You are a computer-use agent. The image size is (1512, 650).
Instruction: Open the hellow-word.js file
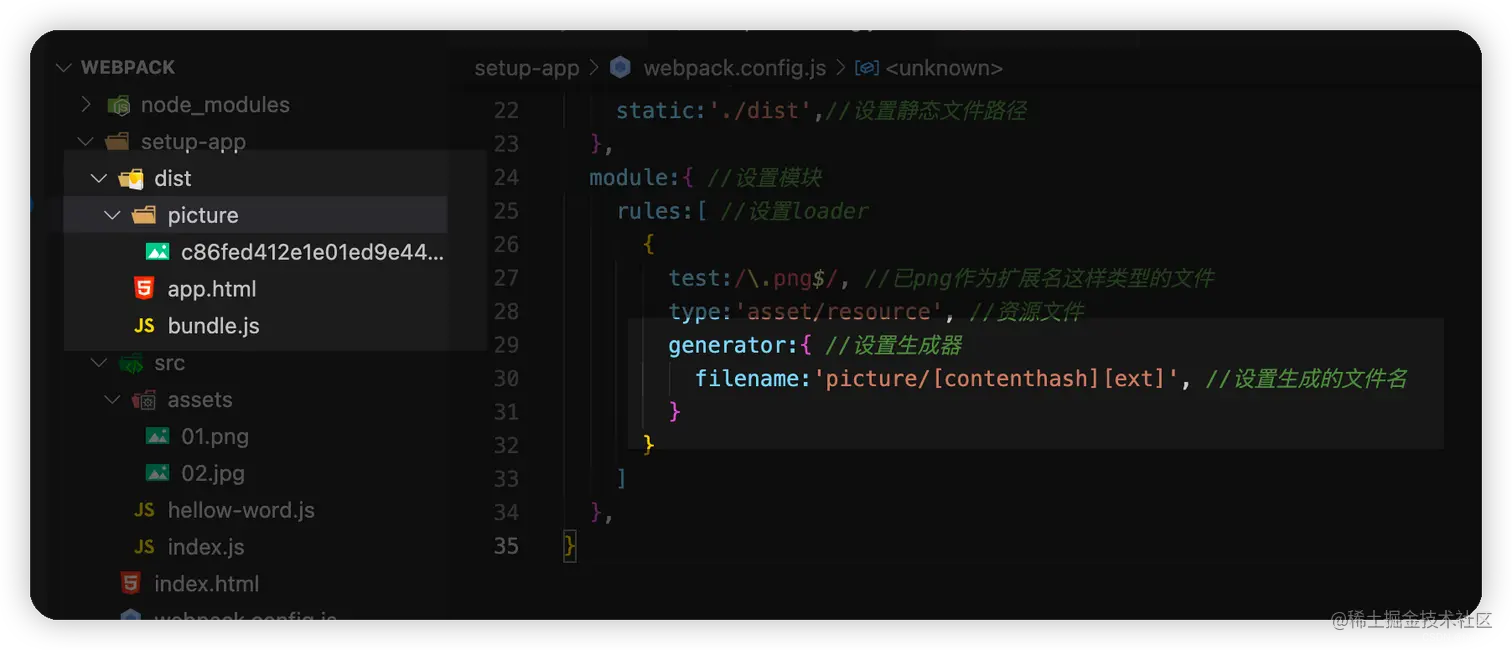pos(241,510)
